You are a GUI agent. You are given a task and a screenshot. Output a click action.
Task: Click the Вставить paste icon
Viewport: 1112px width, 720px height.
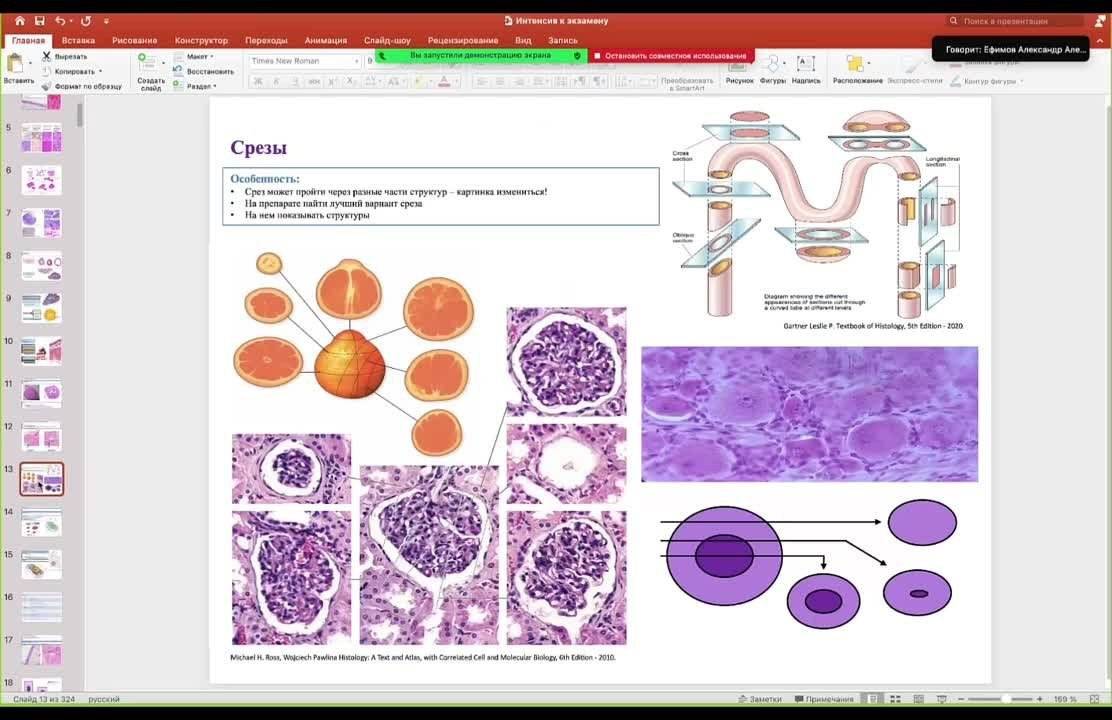click(x=16, y=65)
